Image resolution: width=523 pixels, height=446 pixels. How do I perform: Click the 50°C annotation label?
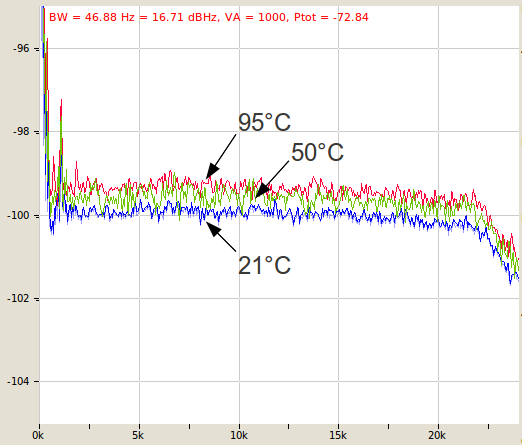point(317,152)
